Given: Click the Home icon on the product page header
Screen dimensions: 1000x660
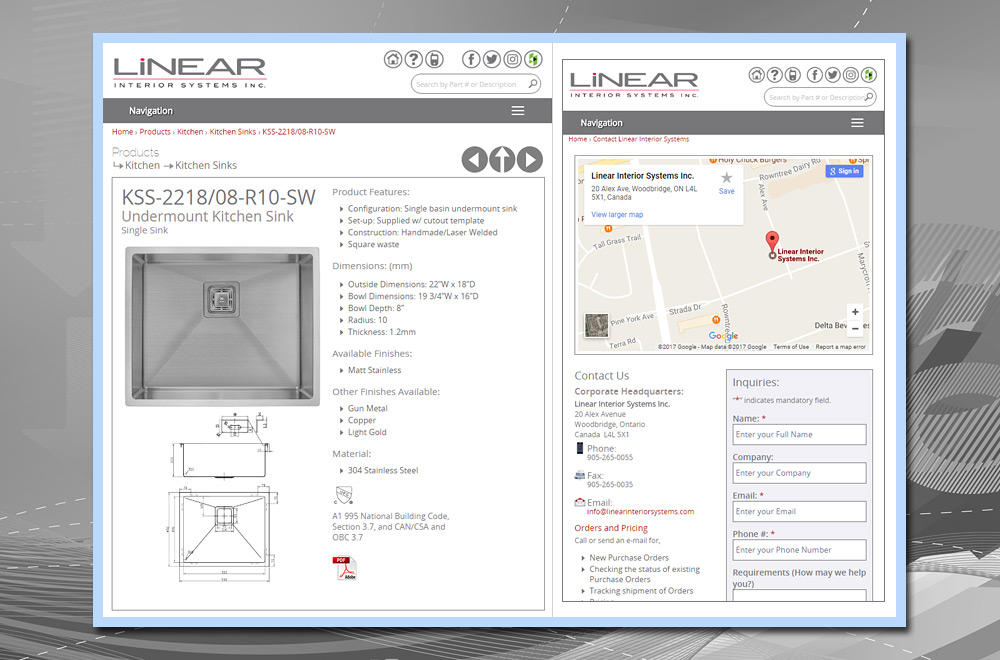Looking at the screenshot, I should 393,59.
